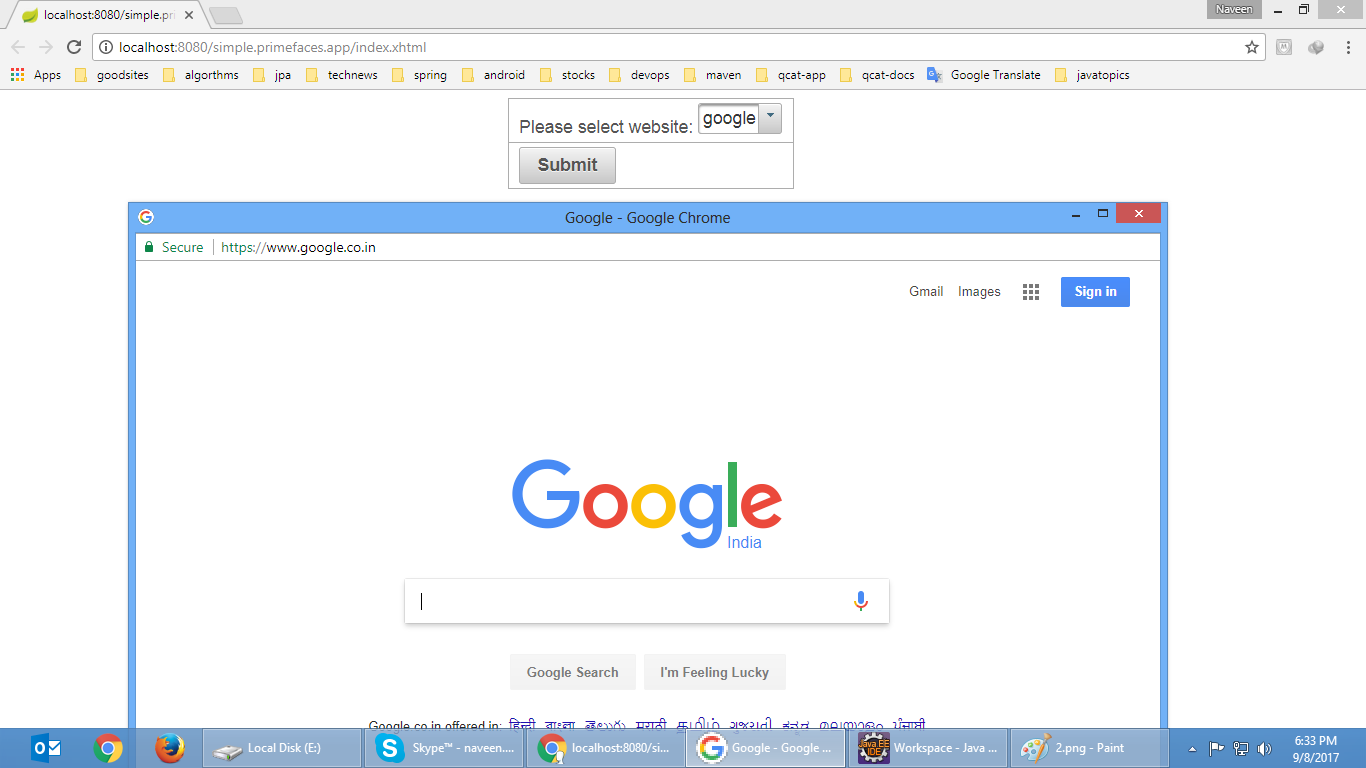1366x768 pixels.
Task: Open network status in system tray
Action: pyautogui.click(x=1241, y=748)
